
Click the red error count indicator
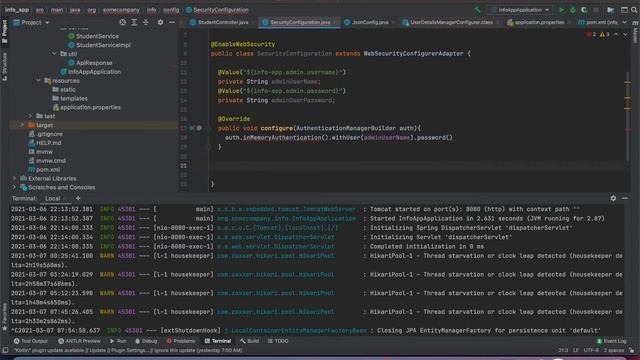click(591, 34)
